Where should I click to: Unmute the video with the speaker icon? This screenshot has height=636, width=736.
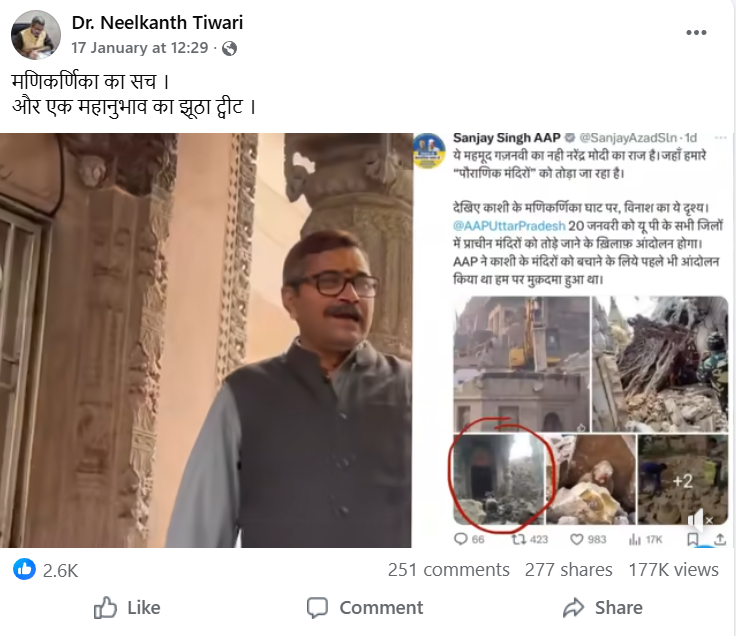[x=697, y=519]
